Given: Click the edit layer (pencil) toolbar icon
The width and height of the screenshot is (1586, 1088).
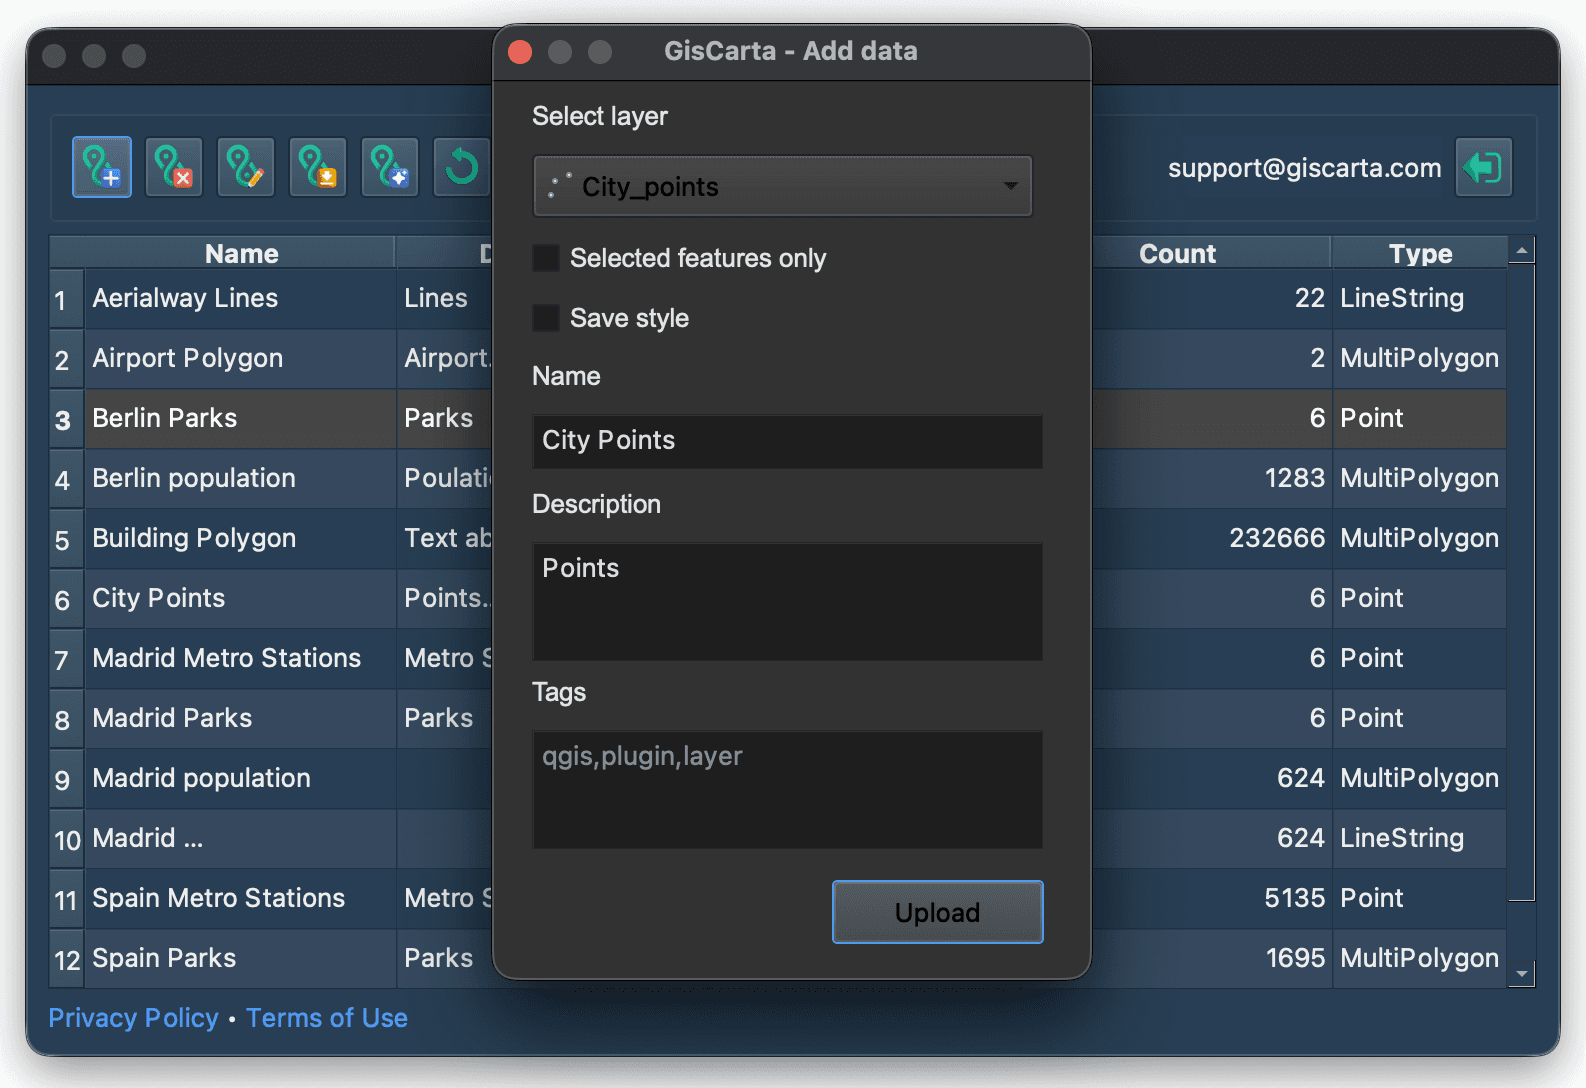Looking at the screenshot, I should coord(246,167).
